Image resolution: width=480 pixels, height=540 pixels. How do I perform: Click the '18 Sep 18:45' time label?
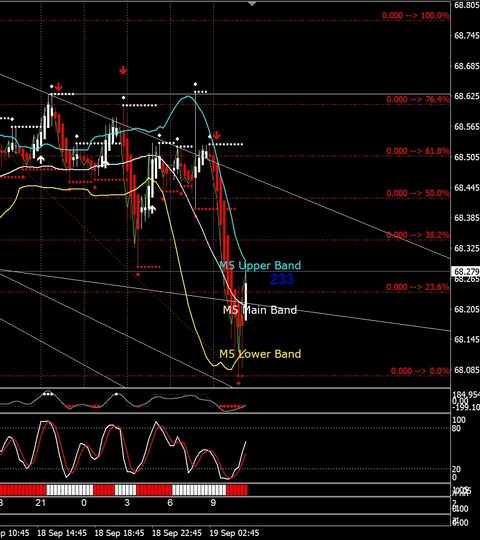pyautogui.click(x=119, y=533)
